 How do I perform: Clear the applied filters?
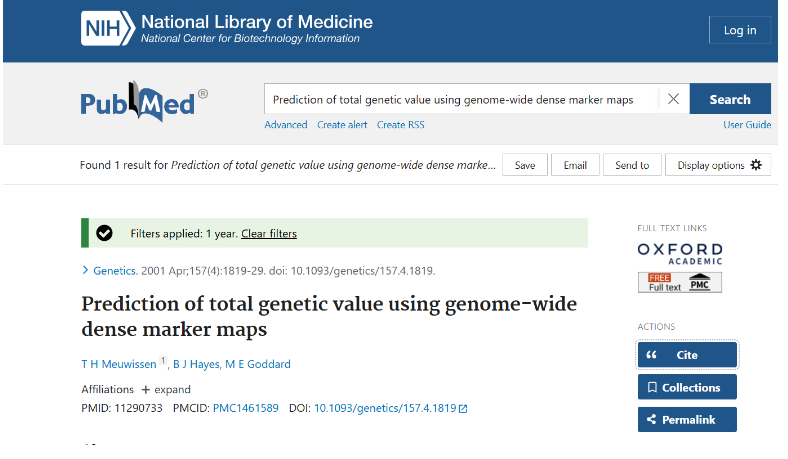click(269, 233)
